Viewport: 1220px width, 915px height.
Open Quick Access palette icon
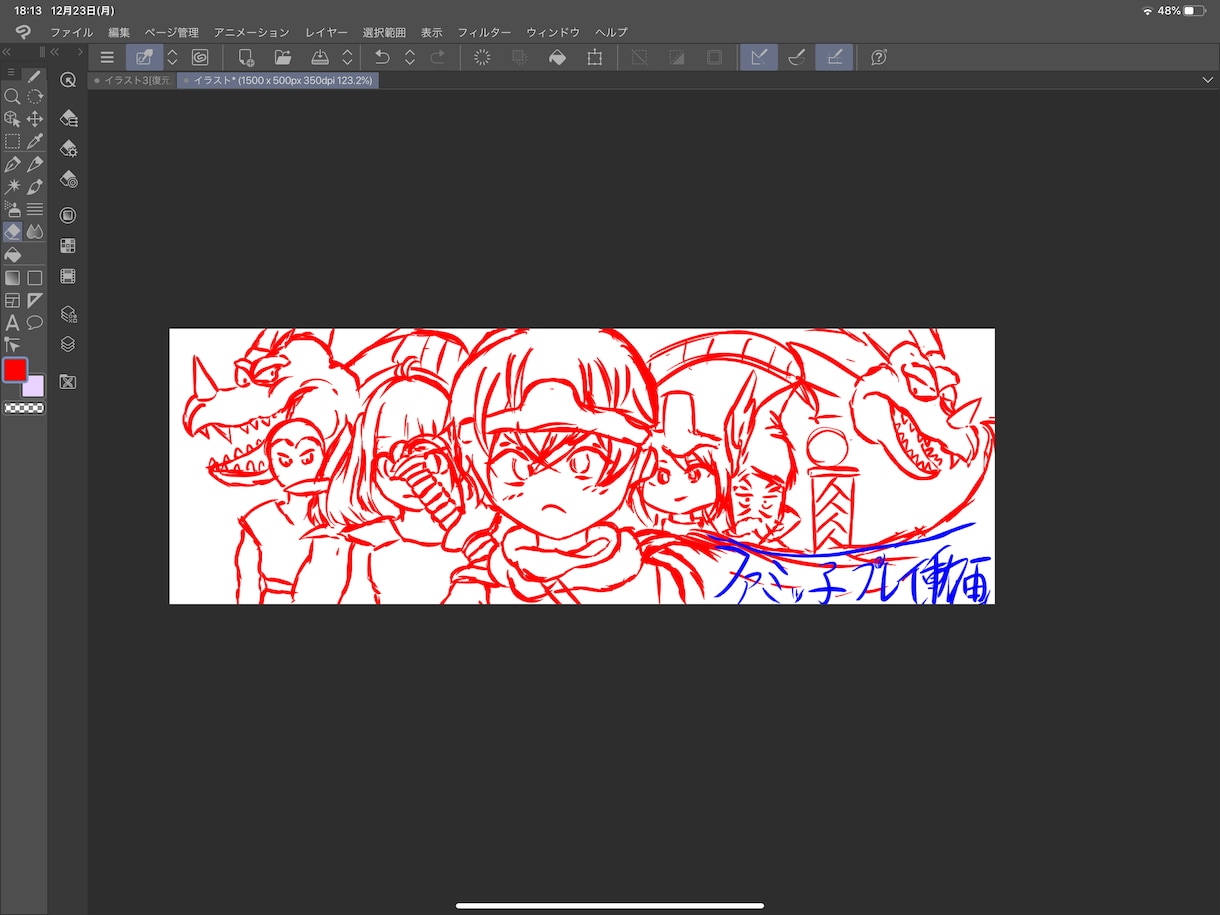[x=68, y=80]
